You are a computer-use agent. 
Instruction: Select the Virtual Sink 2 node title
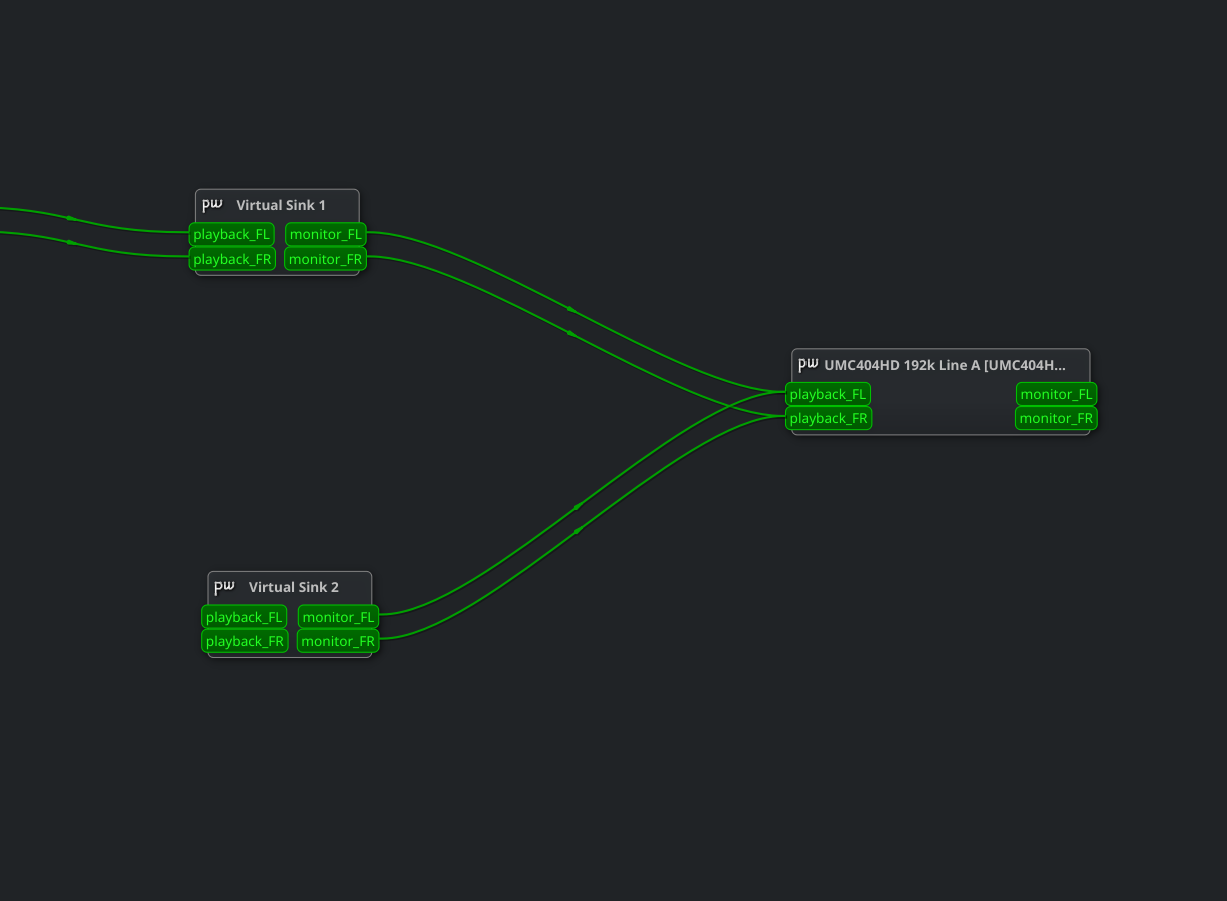point(294,587)
